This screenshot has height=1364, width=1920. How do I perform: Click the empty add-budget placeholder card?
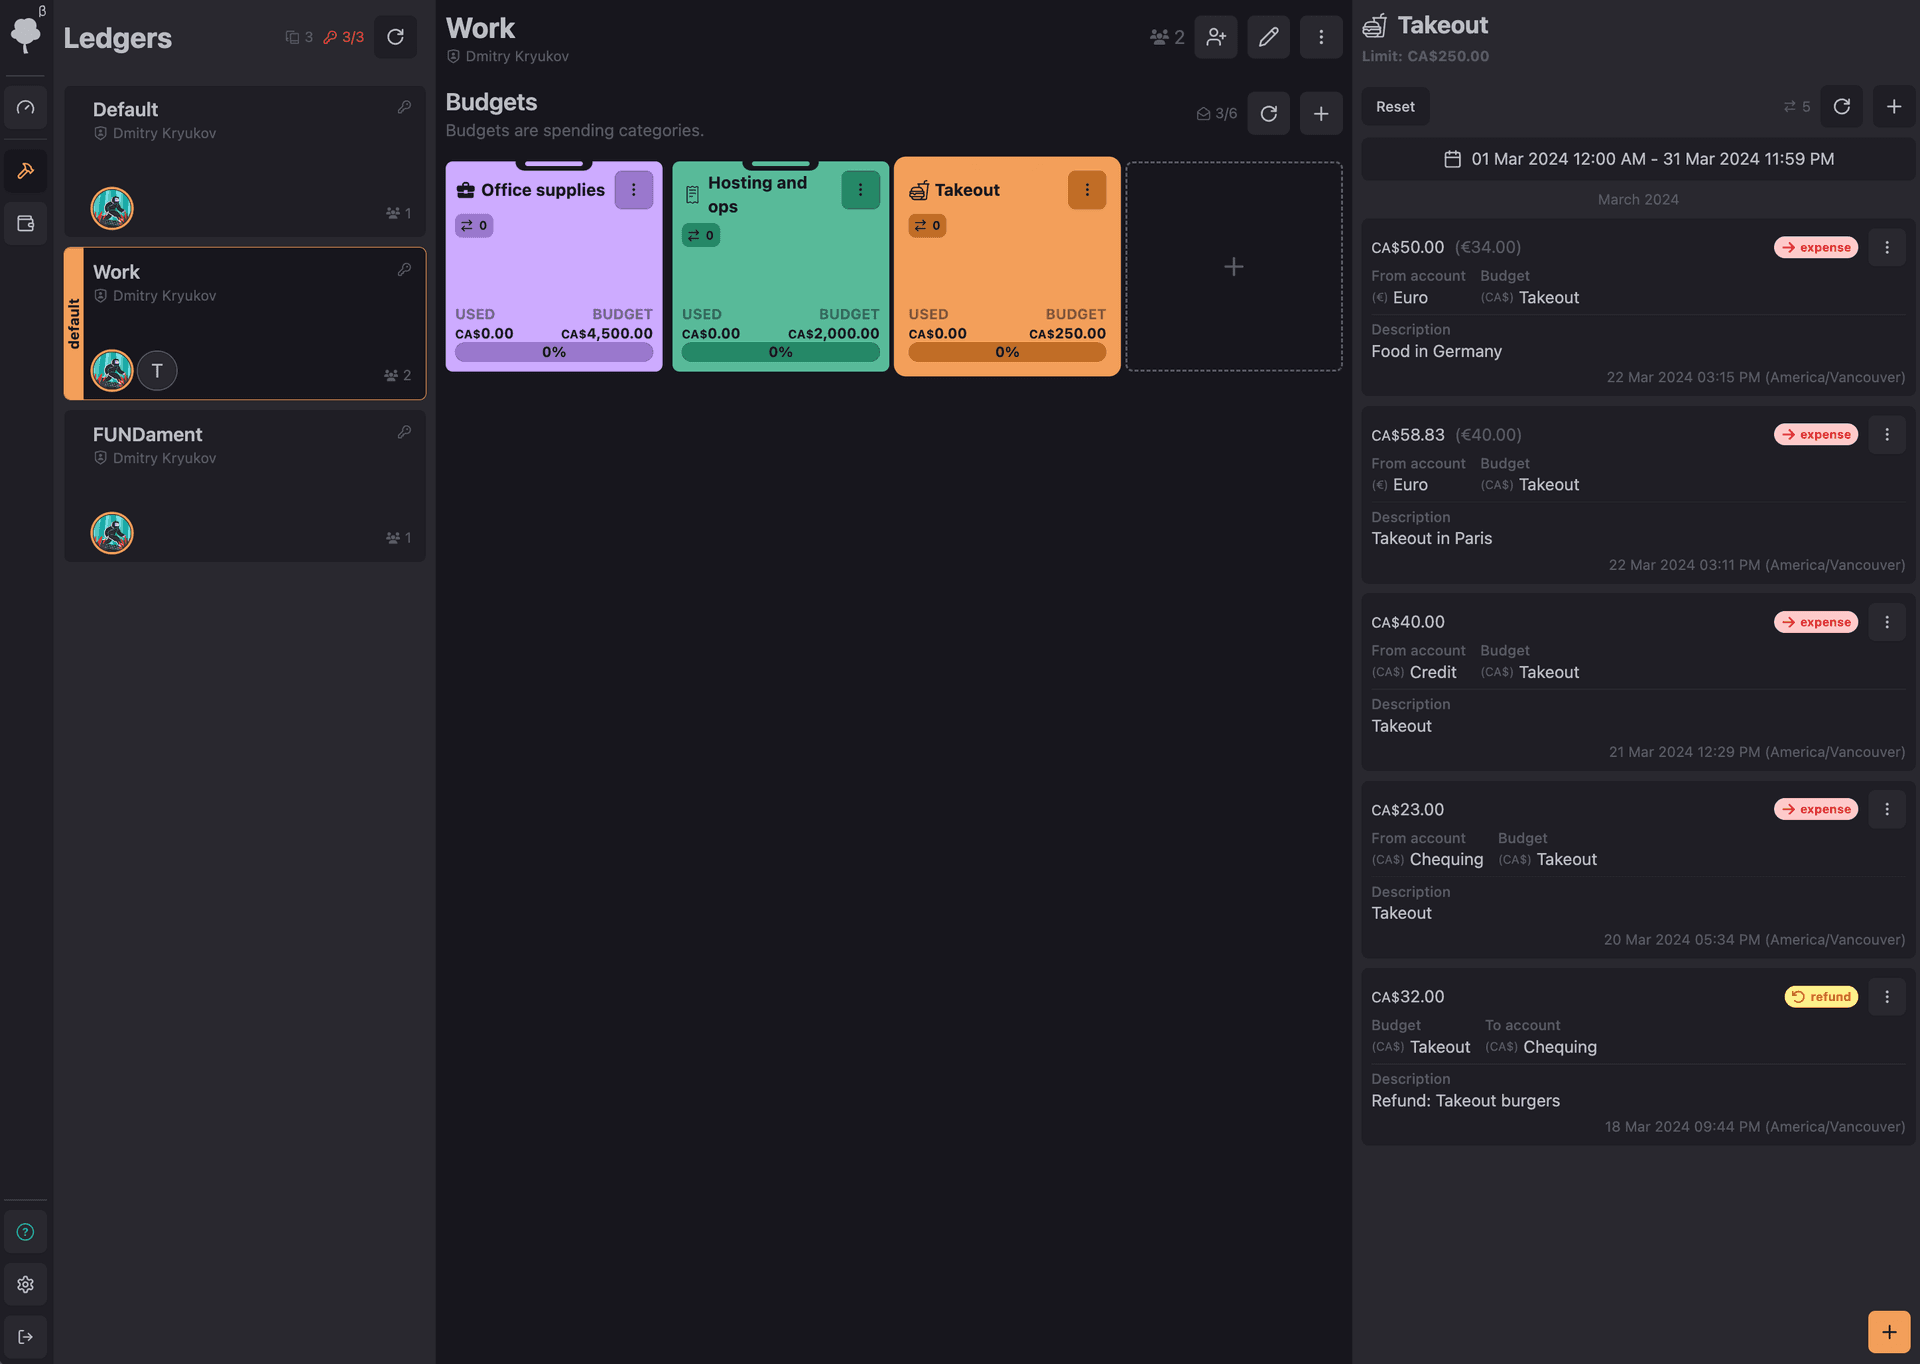click(1233, 267)
